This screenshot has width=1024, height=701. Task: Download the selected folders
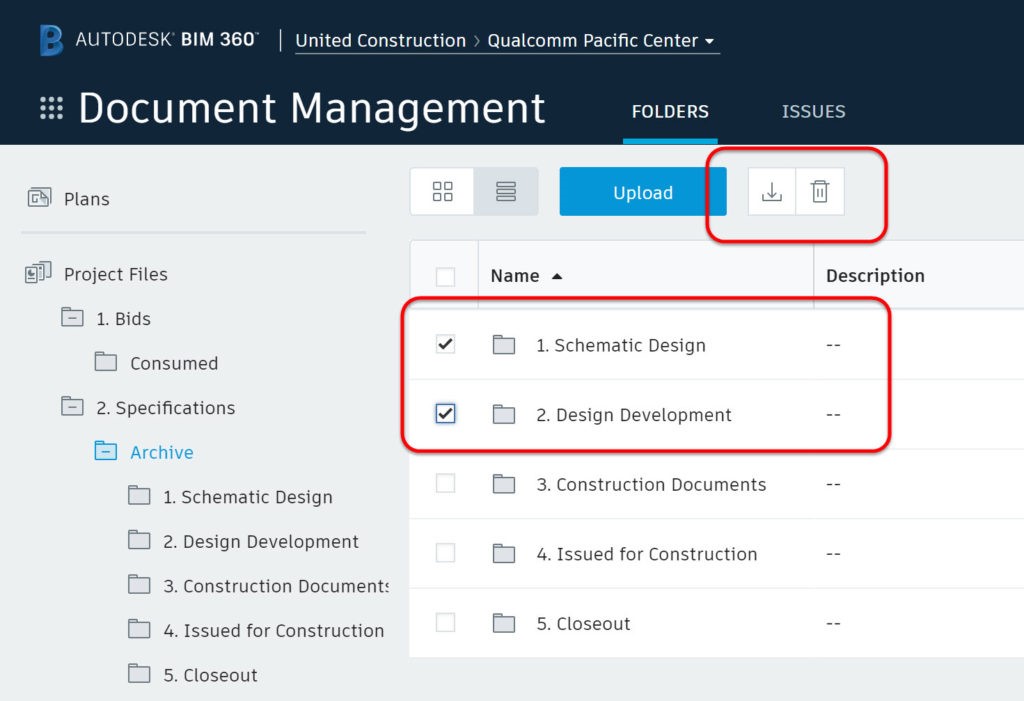[x=772, y=191]
